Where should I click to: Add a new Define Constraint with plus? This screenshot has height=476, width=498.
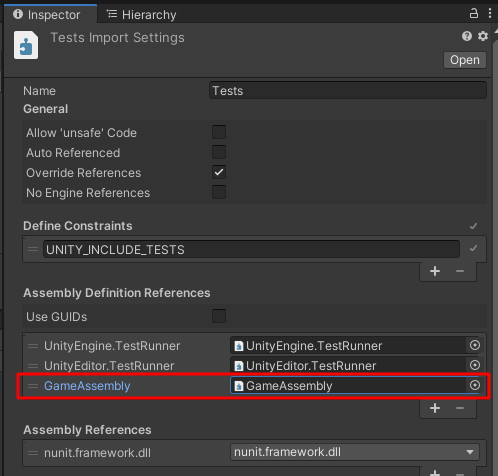coord(435,271)
